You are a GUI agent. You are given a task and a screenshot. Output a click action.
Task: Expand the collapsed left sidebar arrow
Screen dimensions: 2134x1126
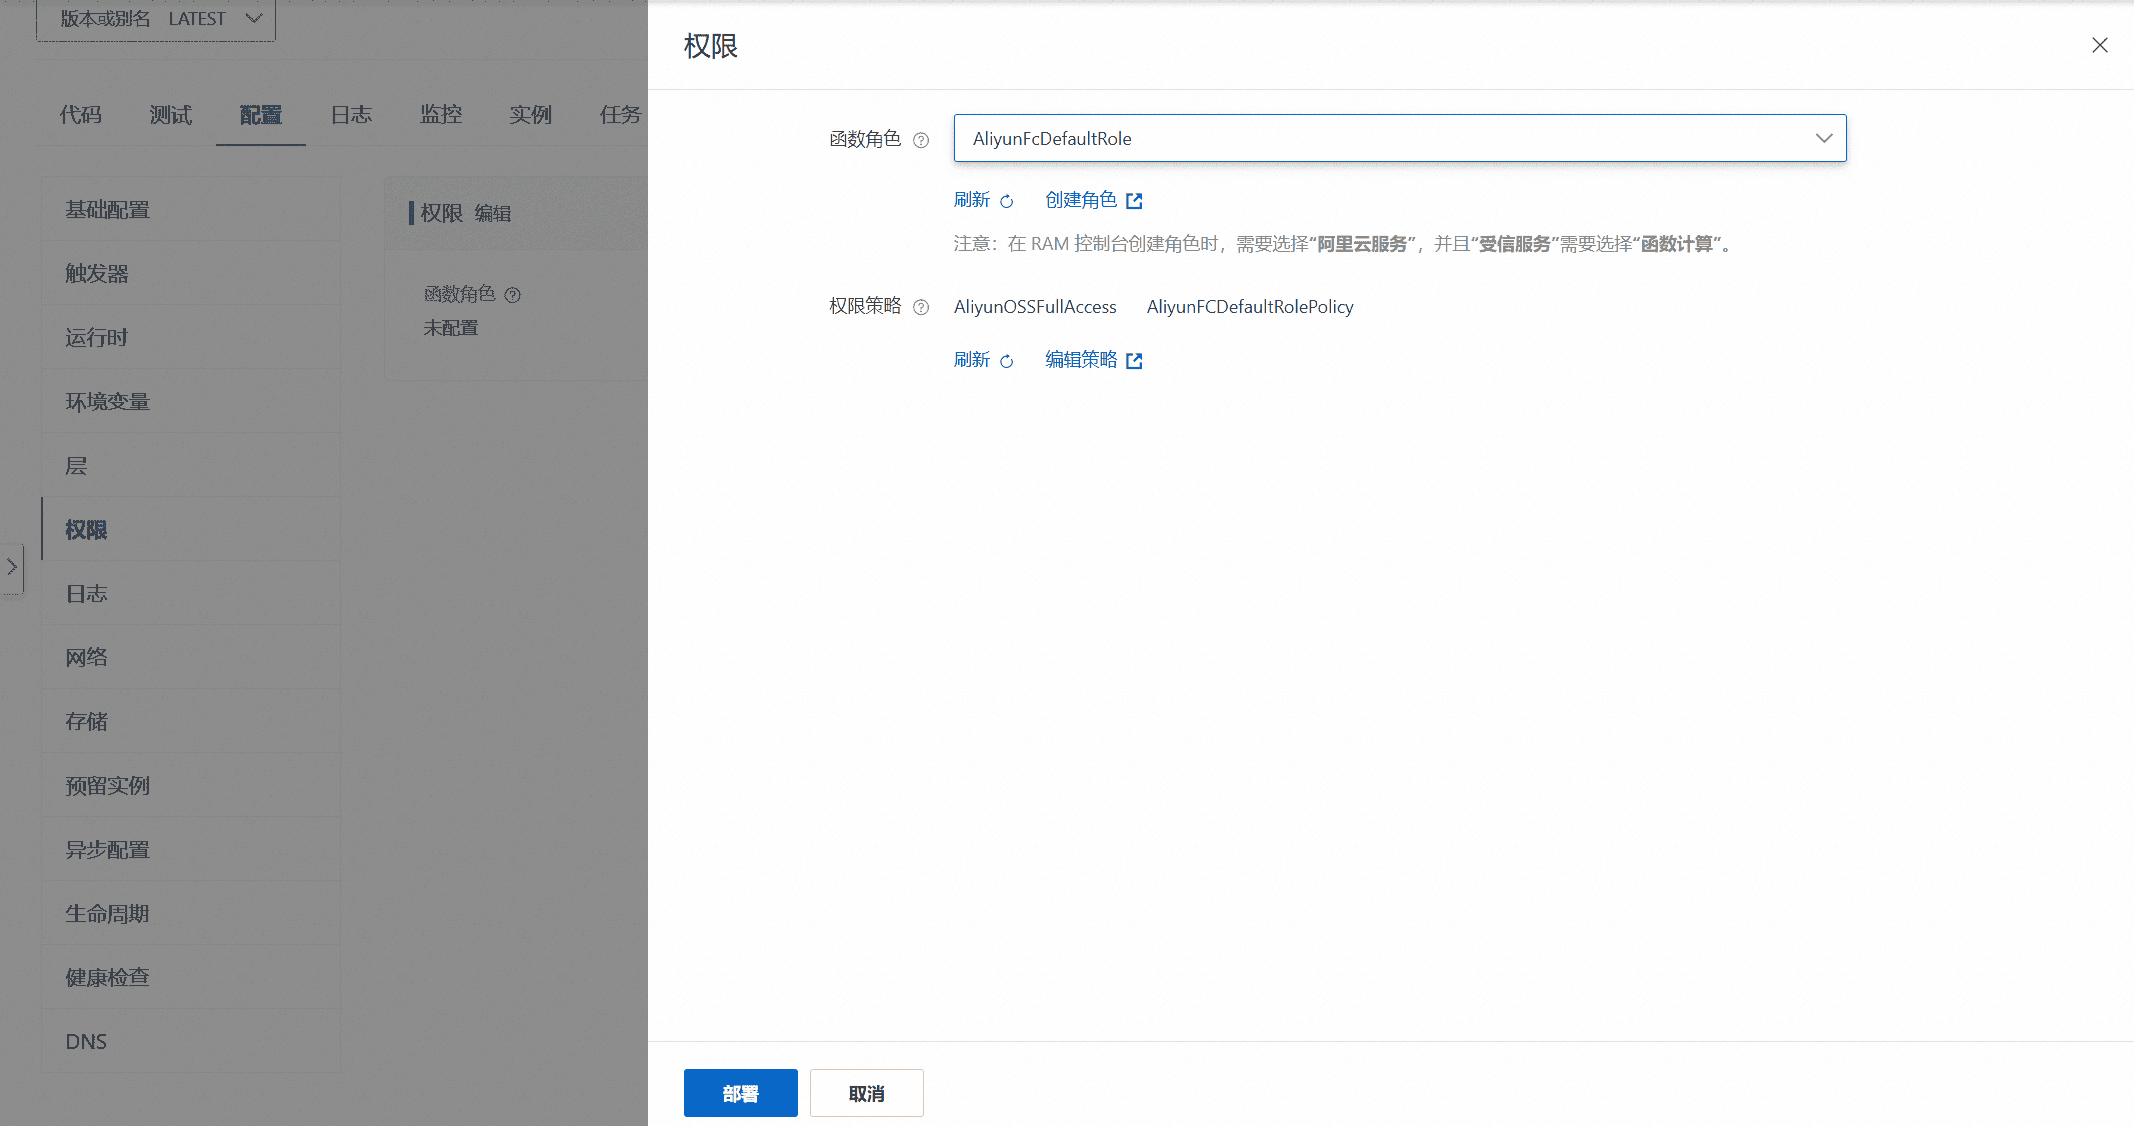coord(11,567)
